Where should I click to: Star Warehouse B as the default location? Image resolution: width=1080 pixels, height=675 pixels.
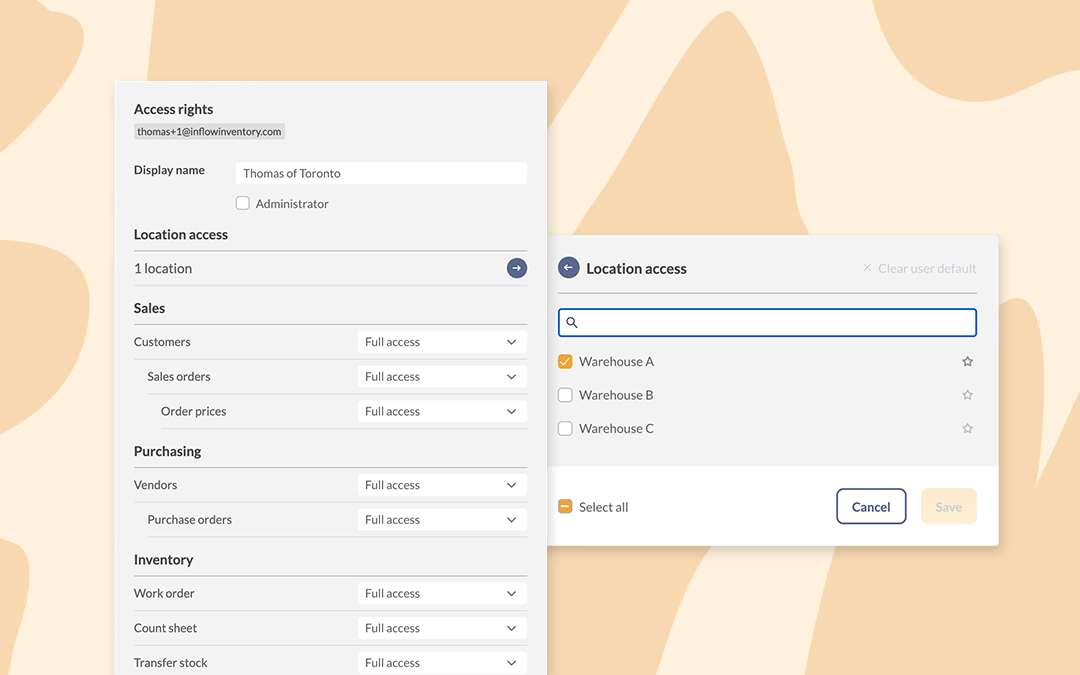click(x=967, y=395)
